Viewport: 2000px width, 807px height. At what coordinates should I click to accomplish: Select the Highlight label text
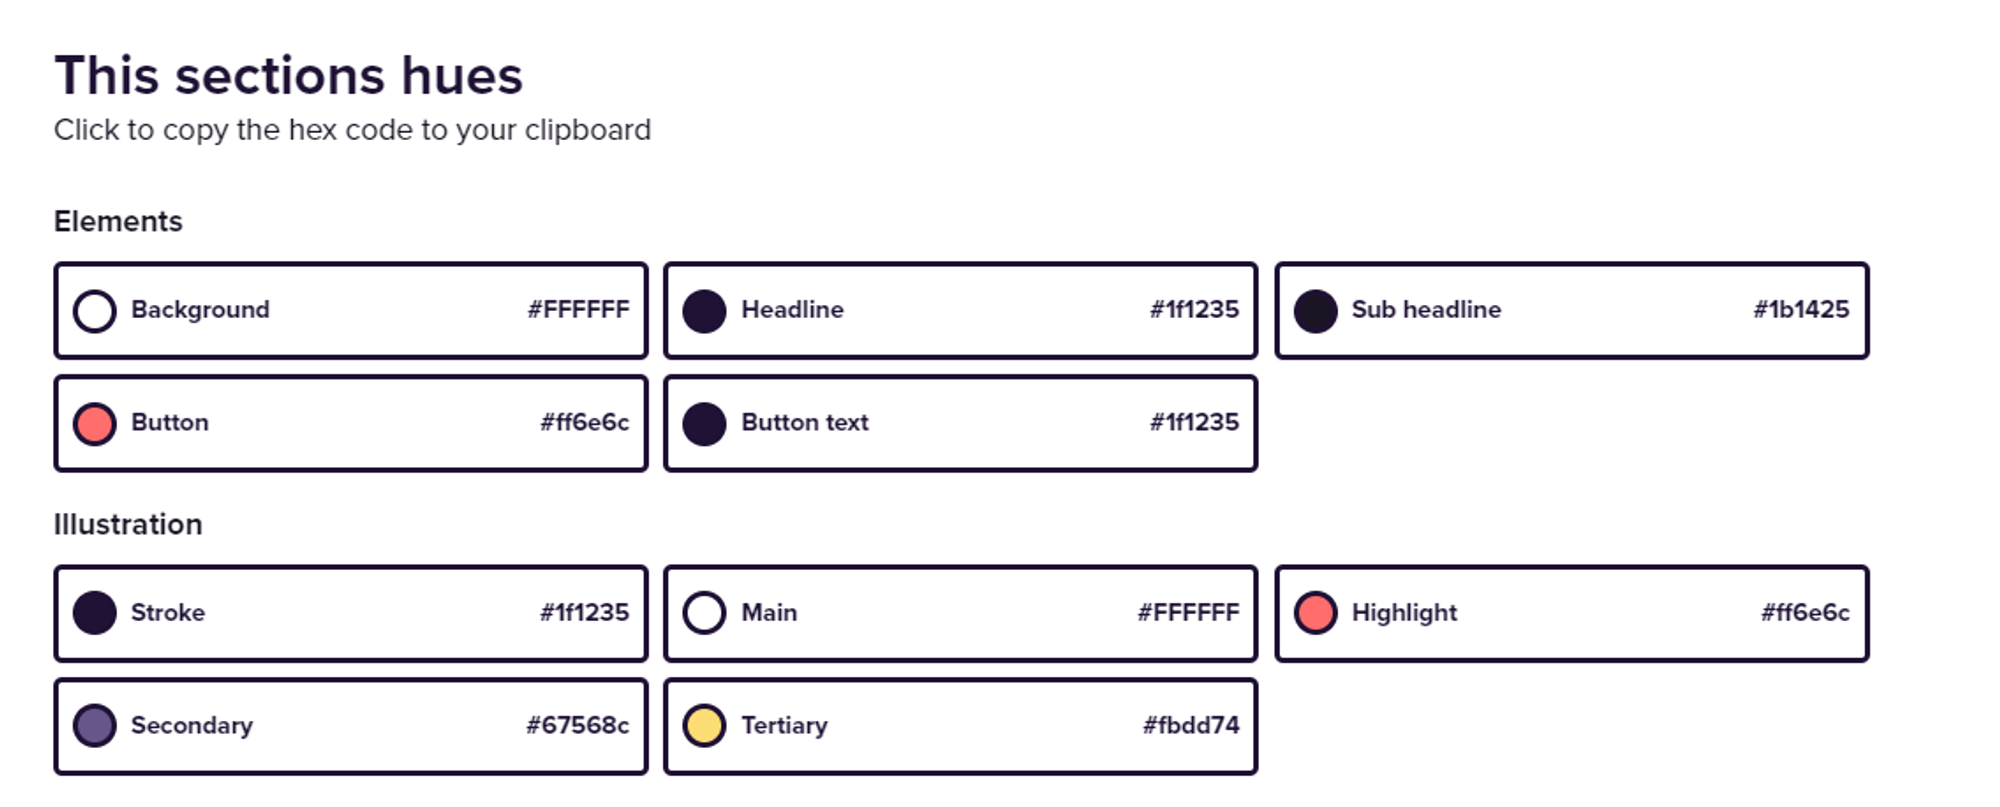[x=1404, y=613]
